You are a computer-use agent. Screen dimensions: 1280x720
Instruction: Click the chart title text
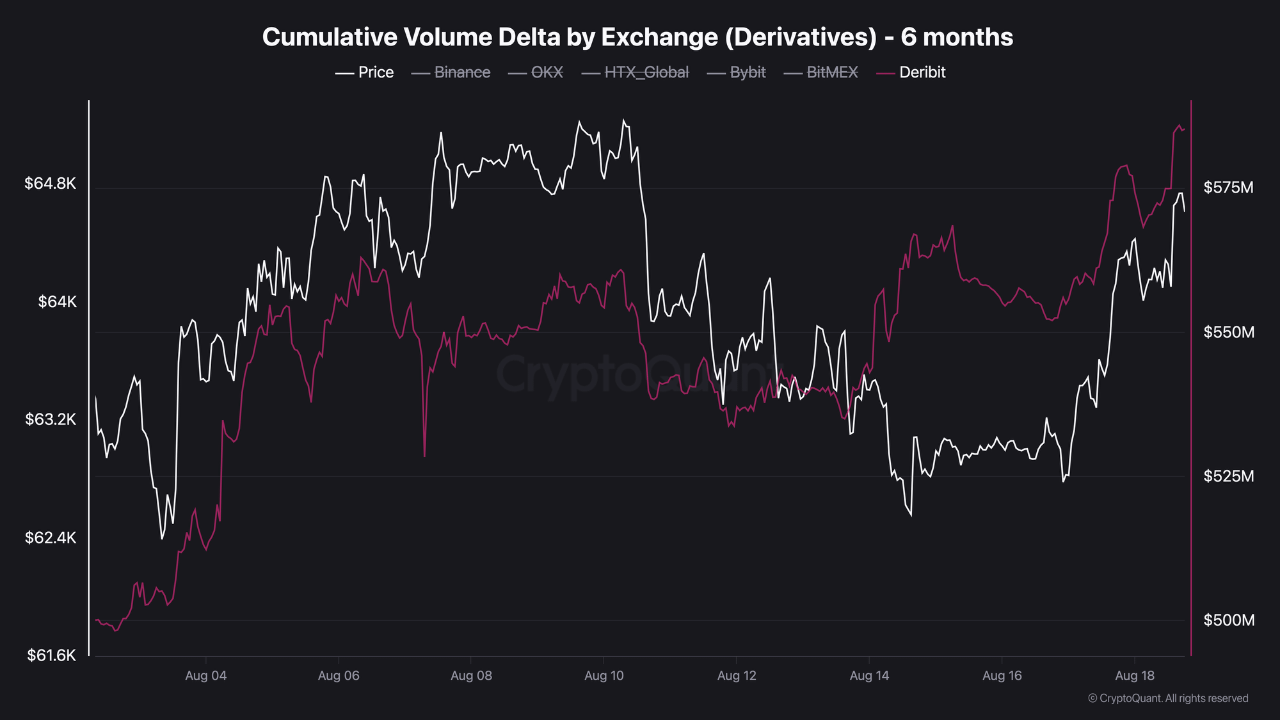[638, 37]
